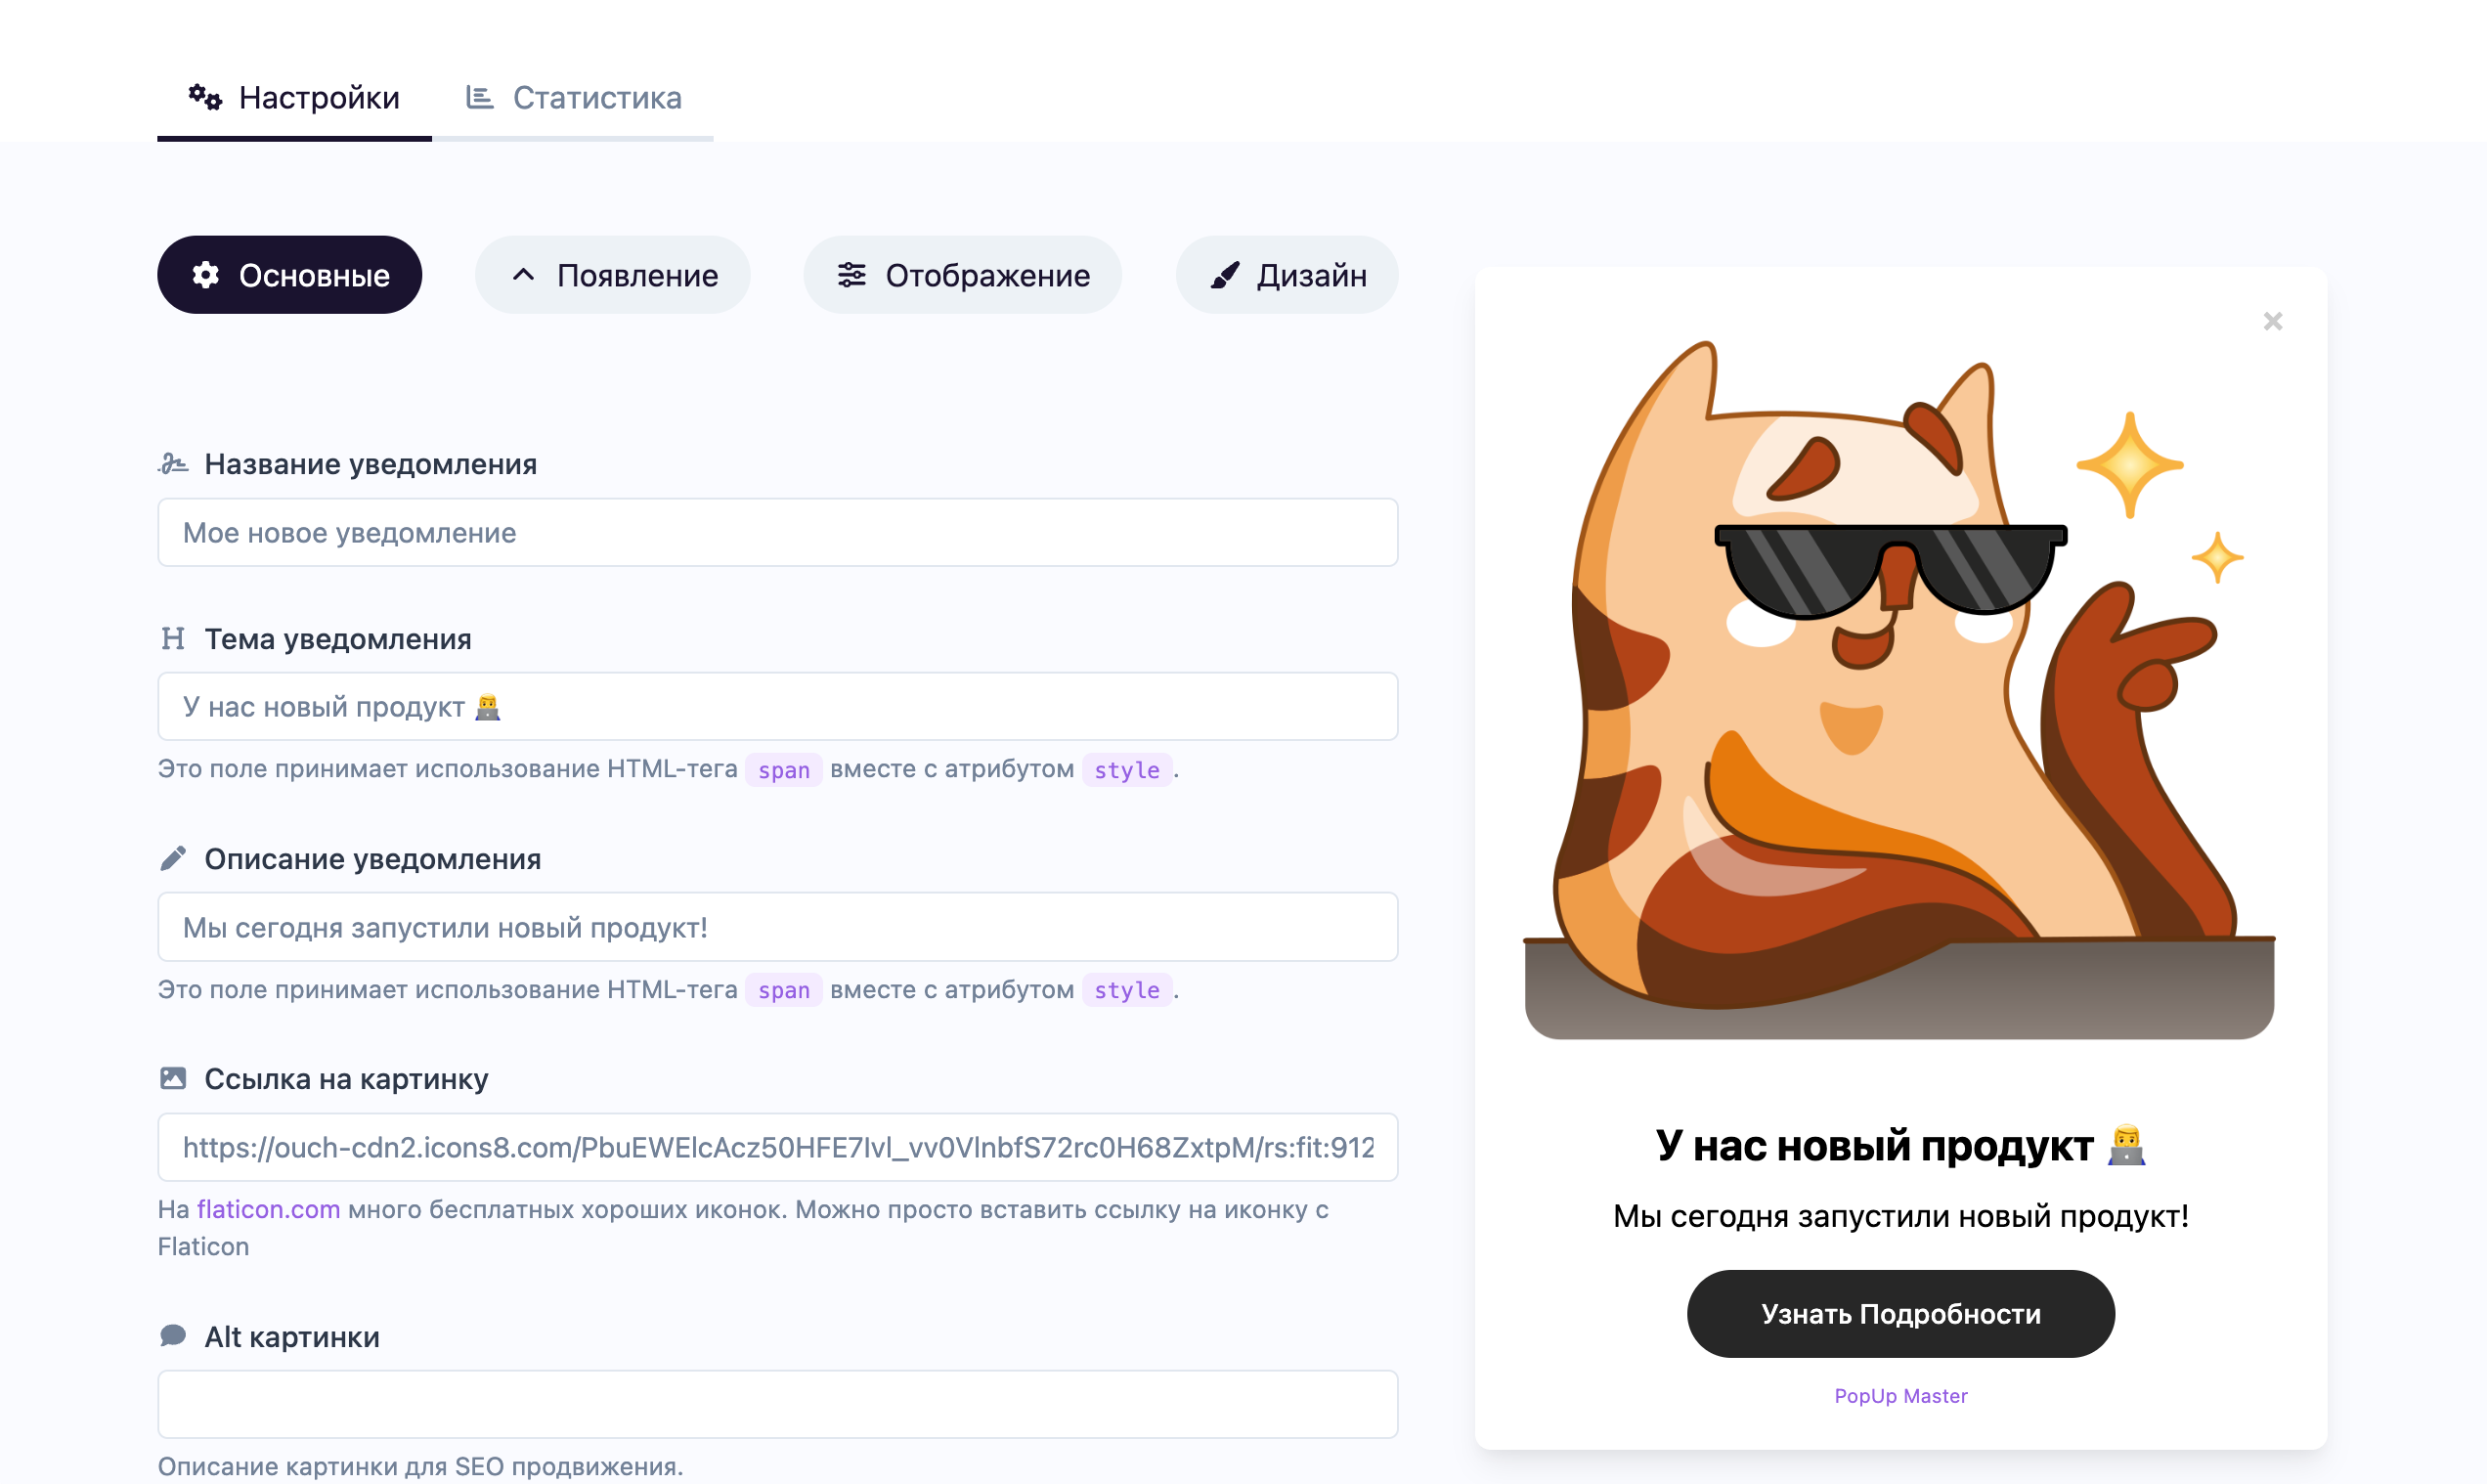Click the comment bubble icon beside Alt картинки
The height and width of the screenshot is (1484, 2487).
[x=173, y=1336]
